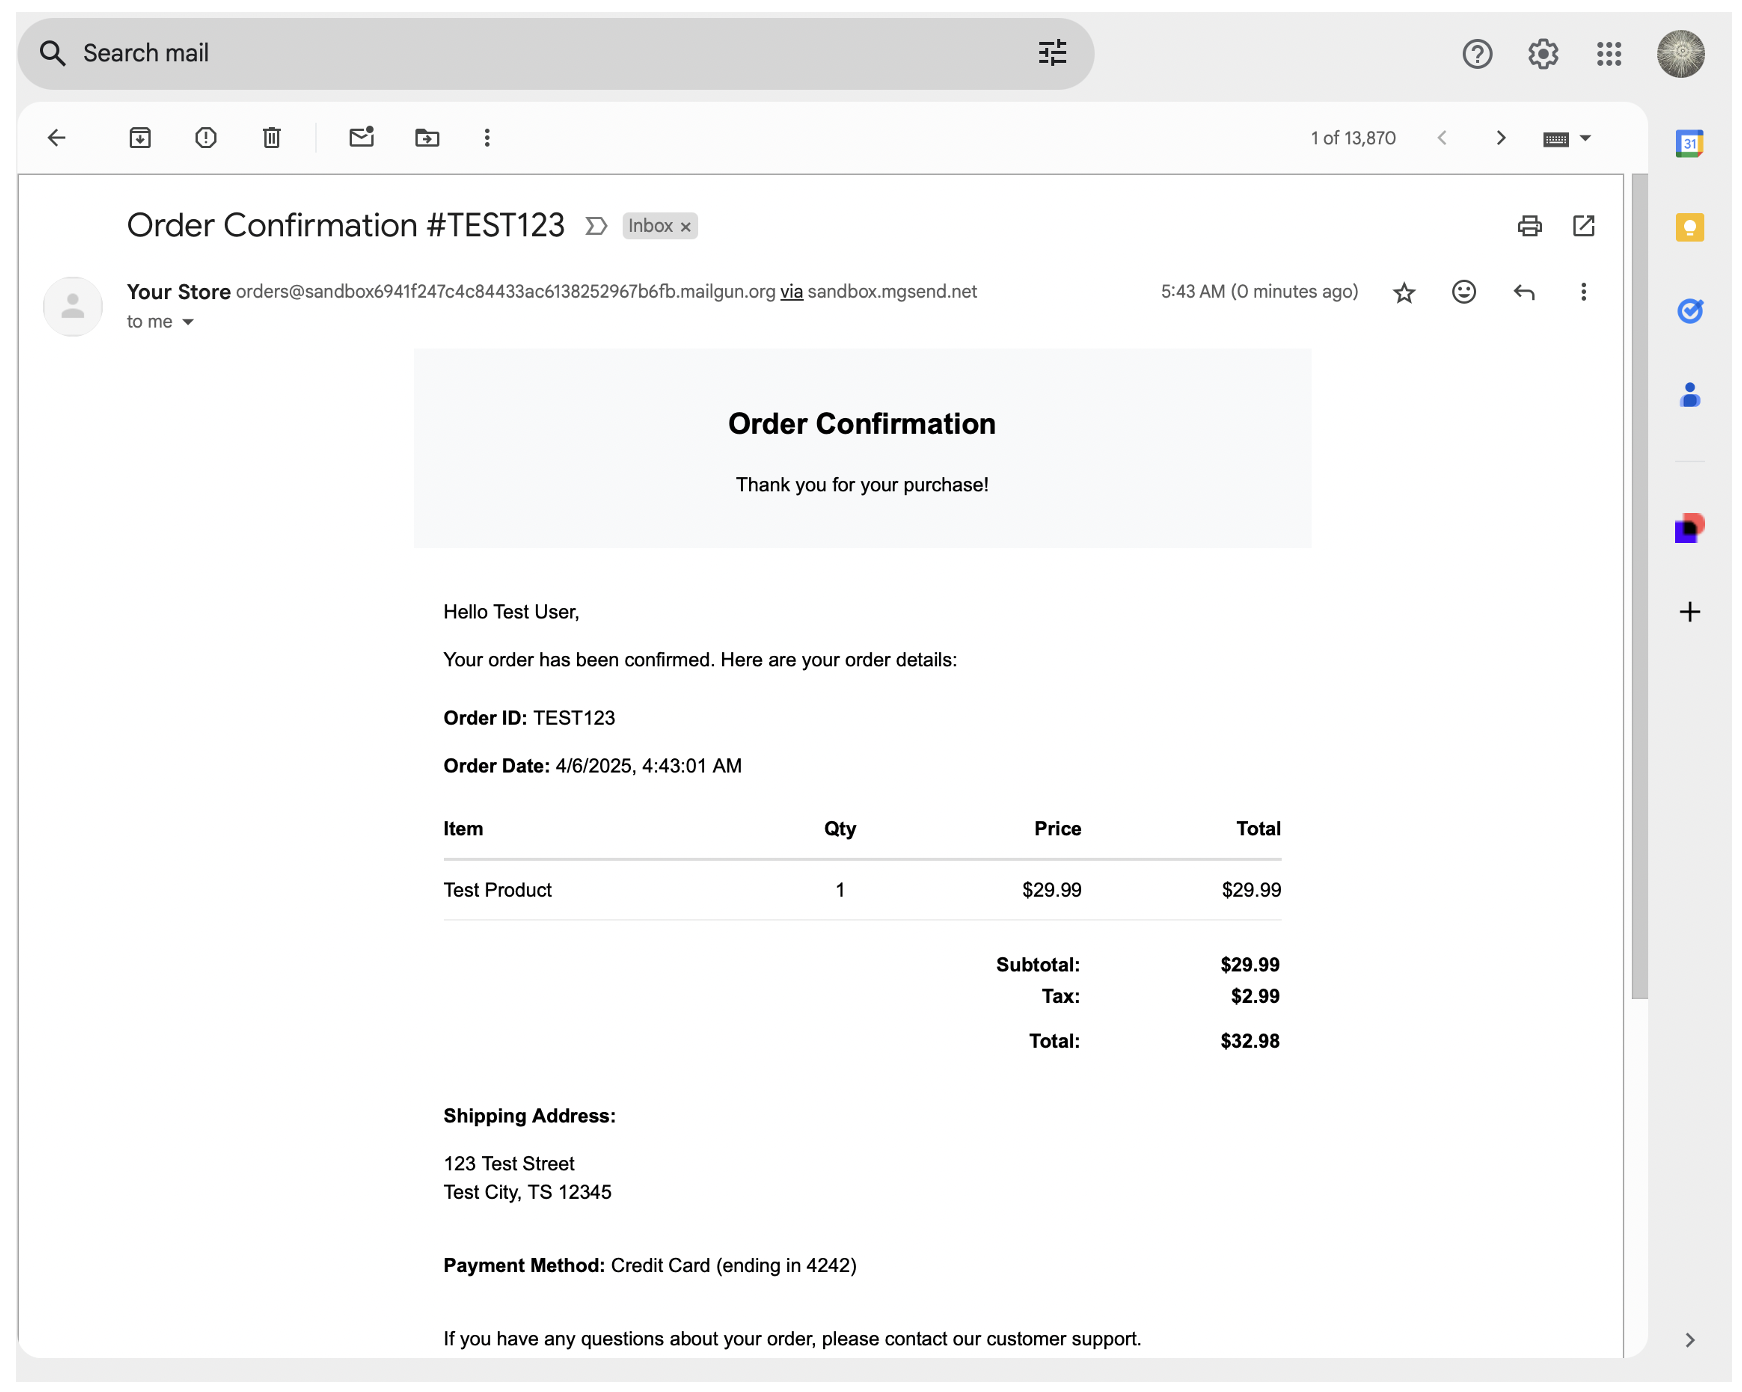Screen dimensions: 1742x1392
Task: Star this email
Action: [1404, 292]
